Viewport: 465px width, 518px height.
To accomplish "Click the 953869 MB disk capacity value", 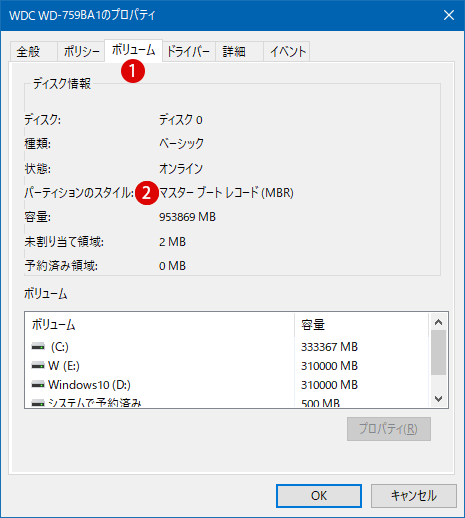I will click(x=187, y=217).
